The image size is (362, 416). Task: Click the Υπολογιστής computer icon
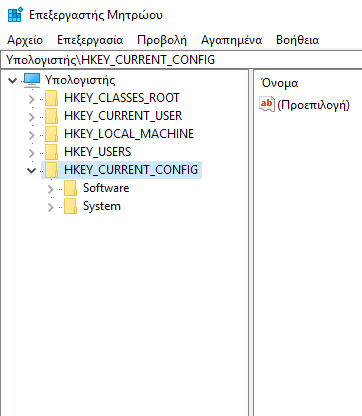point(32,80)
